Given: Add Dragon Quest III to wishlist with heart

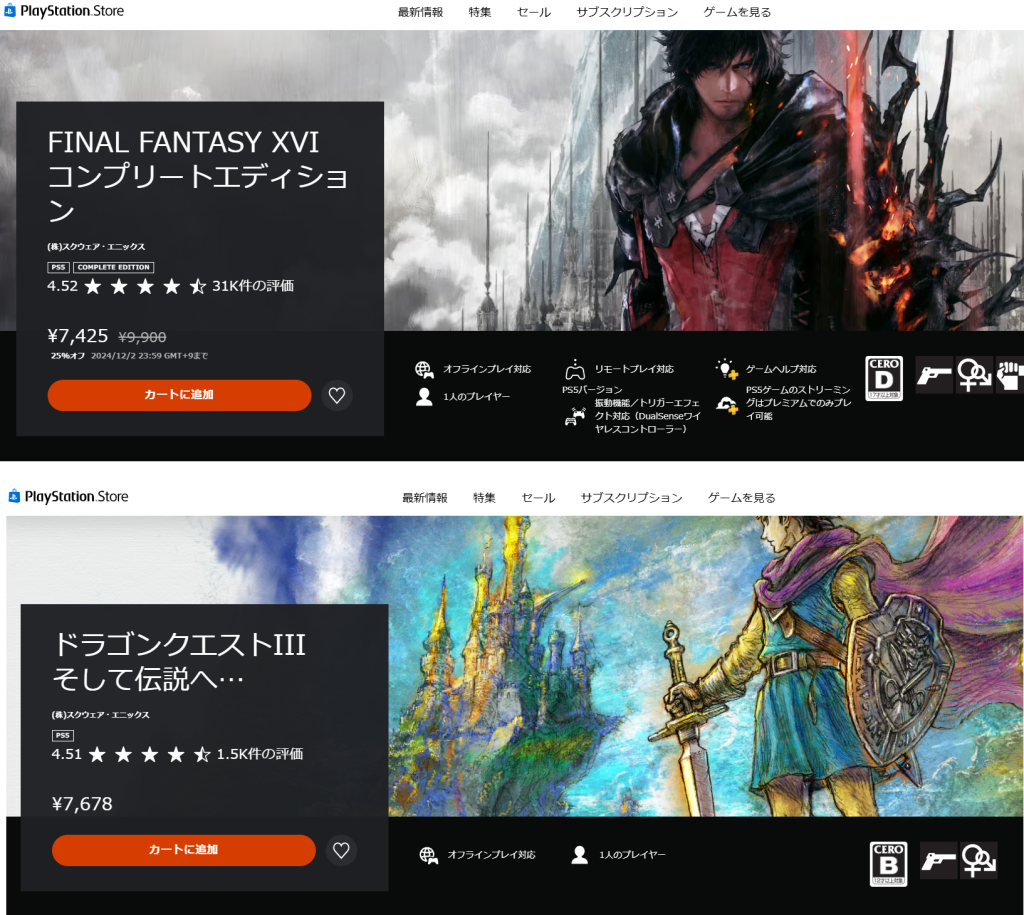Looking at the screenshot, I should (x=341, y=850).
